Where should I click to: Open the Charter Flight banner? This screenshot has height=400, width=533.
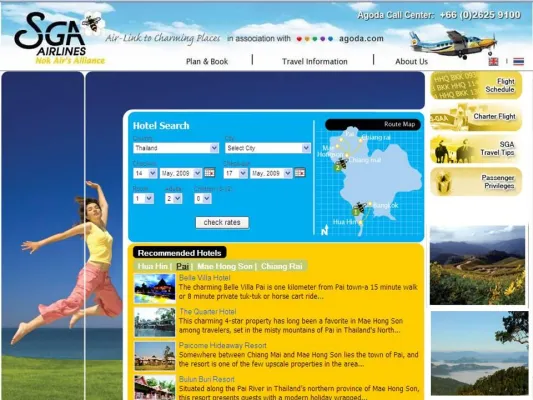(x=476, y=118)
